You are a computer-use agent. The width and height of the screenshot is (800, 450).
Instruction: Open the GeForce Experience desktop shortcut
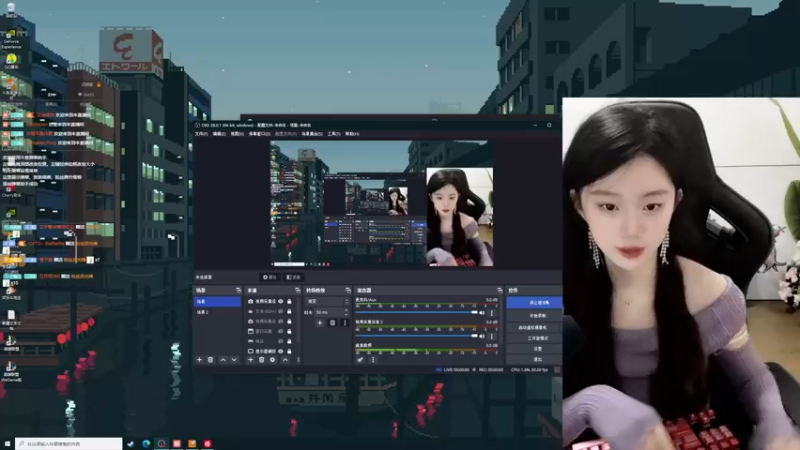click(11, 38)
